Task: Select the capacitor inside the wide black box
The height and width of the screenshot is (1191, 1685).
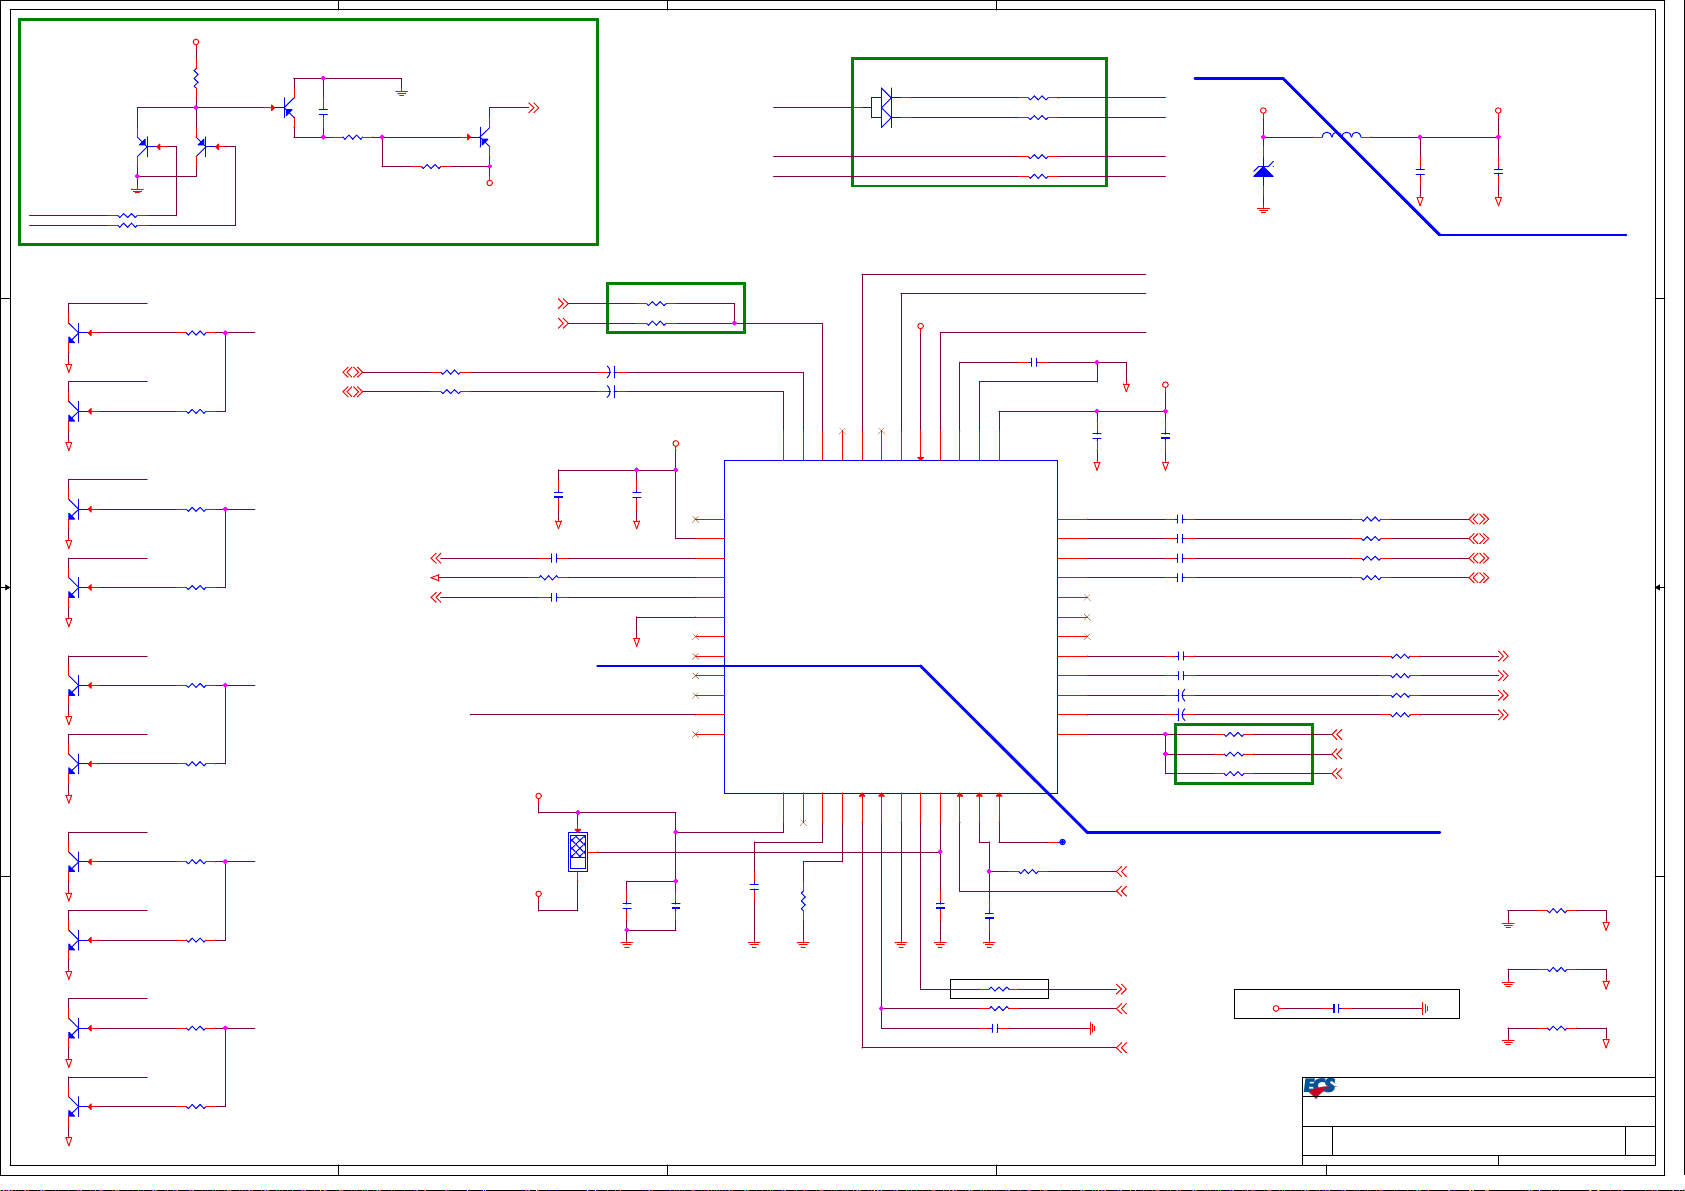Action: [1335, 1008]
